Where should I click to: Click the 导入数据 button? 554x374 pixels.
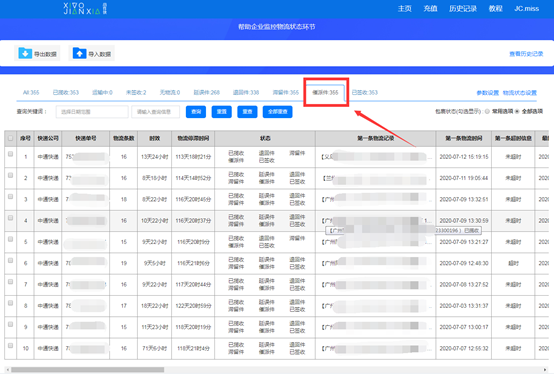click(92, 53)
